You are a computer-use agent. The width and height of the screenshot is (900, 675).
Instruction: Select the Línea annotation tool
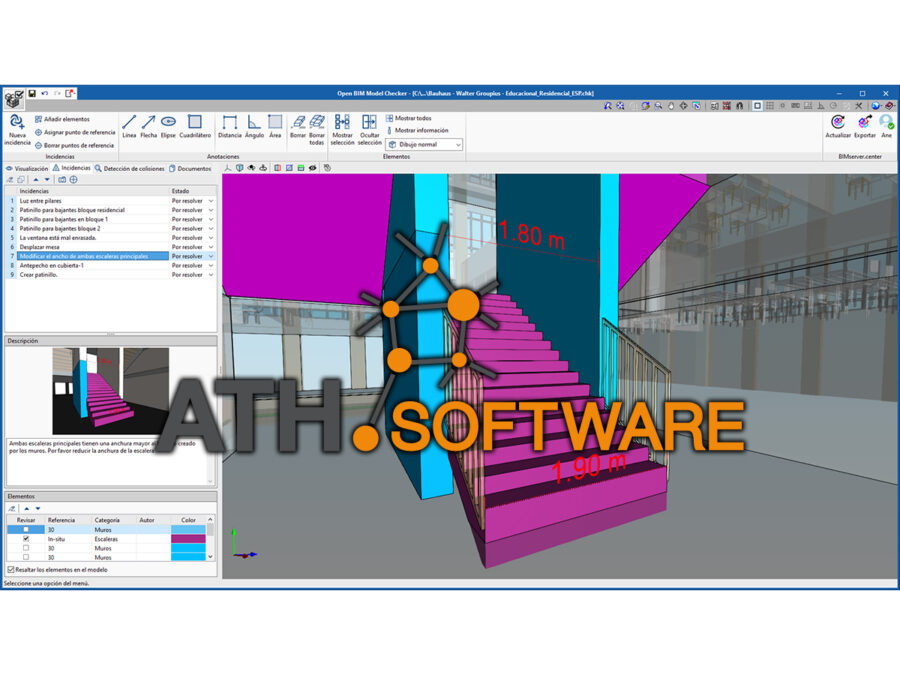click(129, 126)
